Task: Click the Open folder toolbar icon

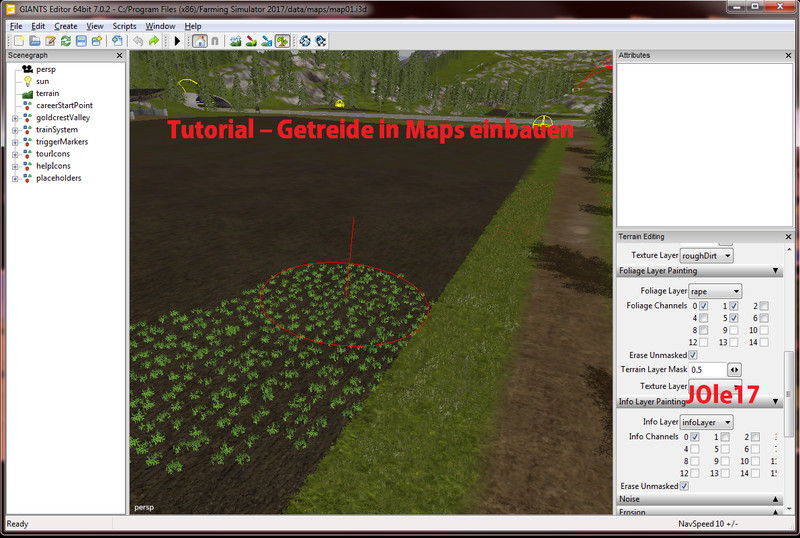Action: pyautogui.click(x=35, y=41)
